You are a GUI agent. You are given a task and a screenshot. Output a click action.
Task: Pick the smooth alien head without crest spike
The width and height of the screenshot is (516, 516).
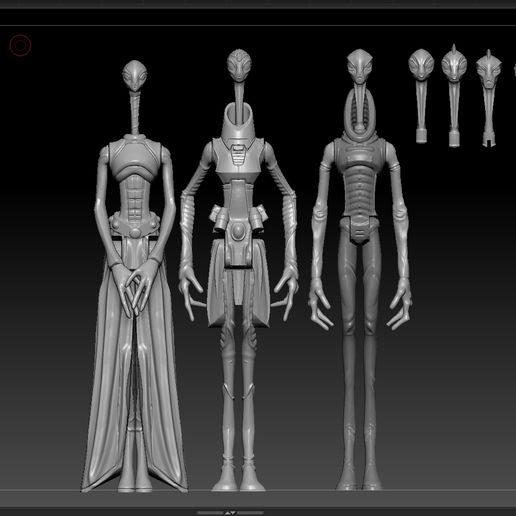coord(421,96)
